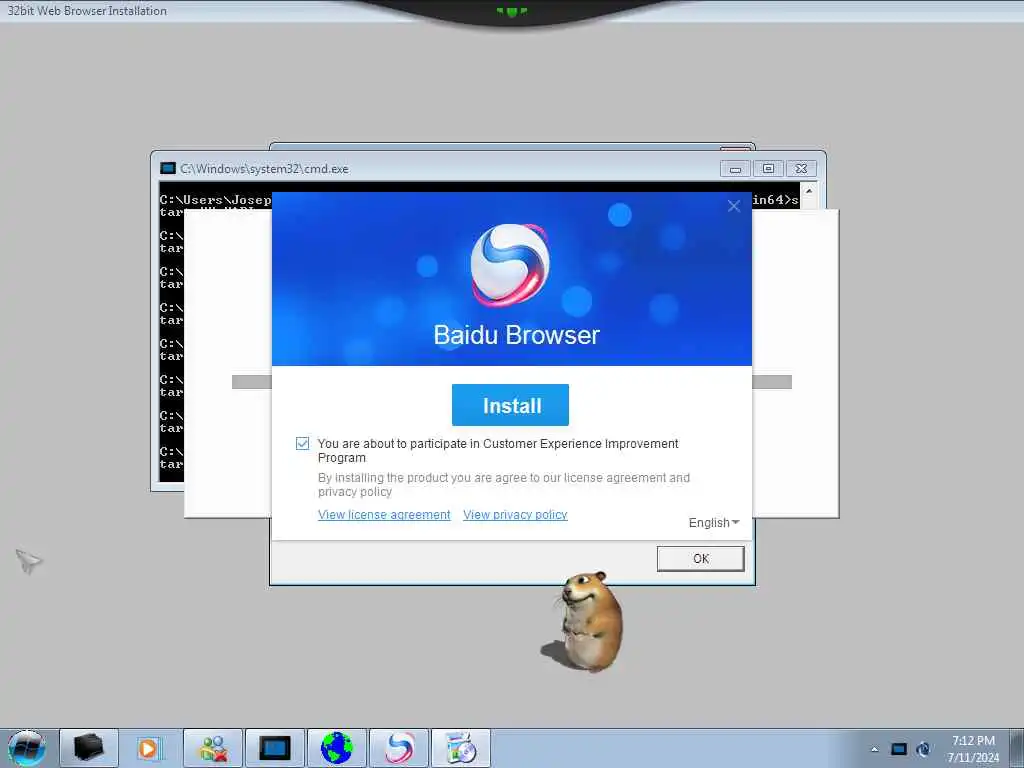The width and height of the screenshot is (1024, 768).
Task: Open the View privacy policy link
Action: (515, 515)
